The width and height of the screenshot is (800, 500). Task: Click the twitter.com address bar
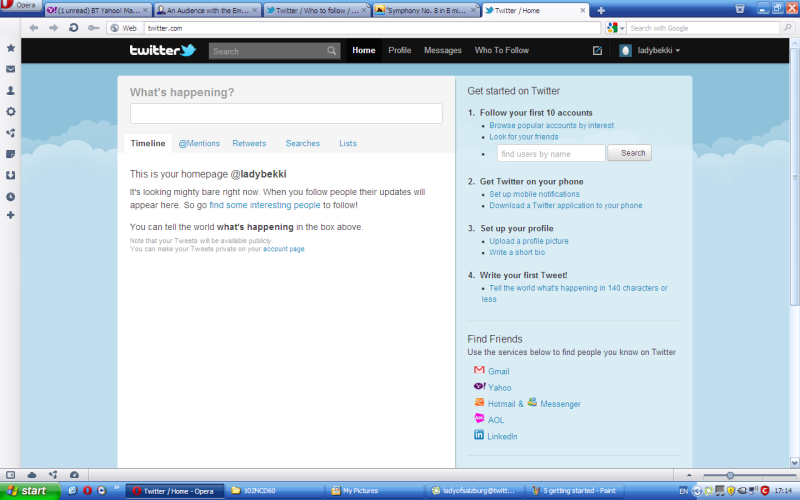[372, 28]
